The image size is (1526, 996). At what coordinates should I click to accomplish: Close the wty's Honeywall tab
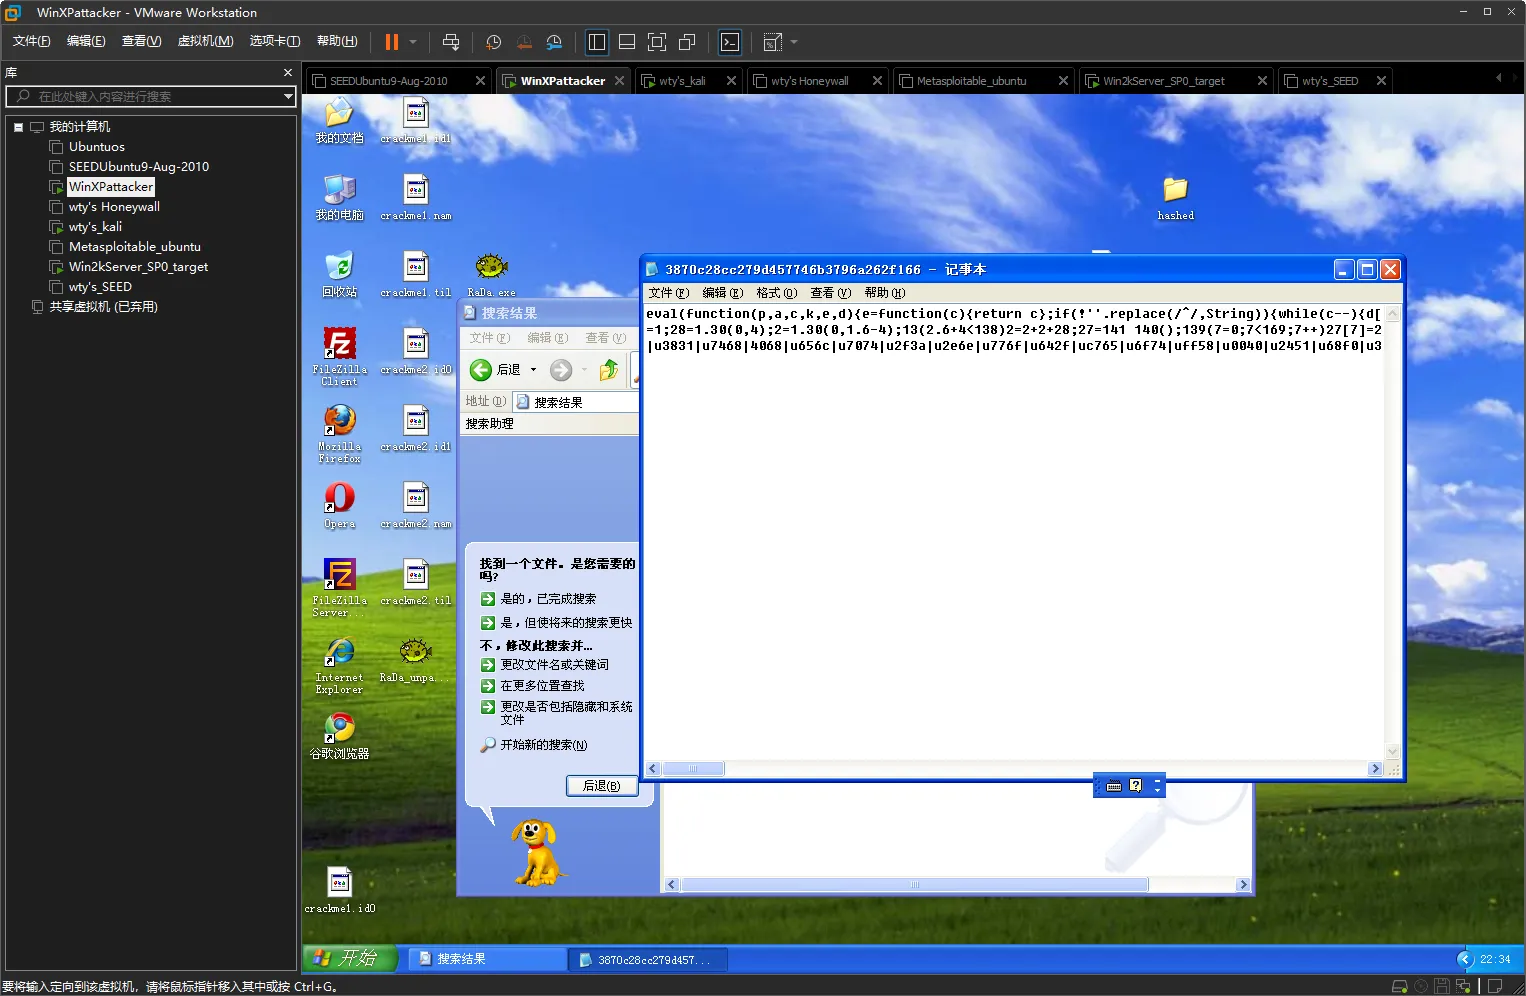click(x=877, y=81)
